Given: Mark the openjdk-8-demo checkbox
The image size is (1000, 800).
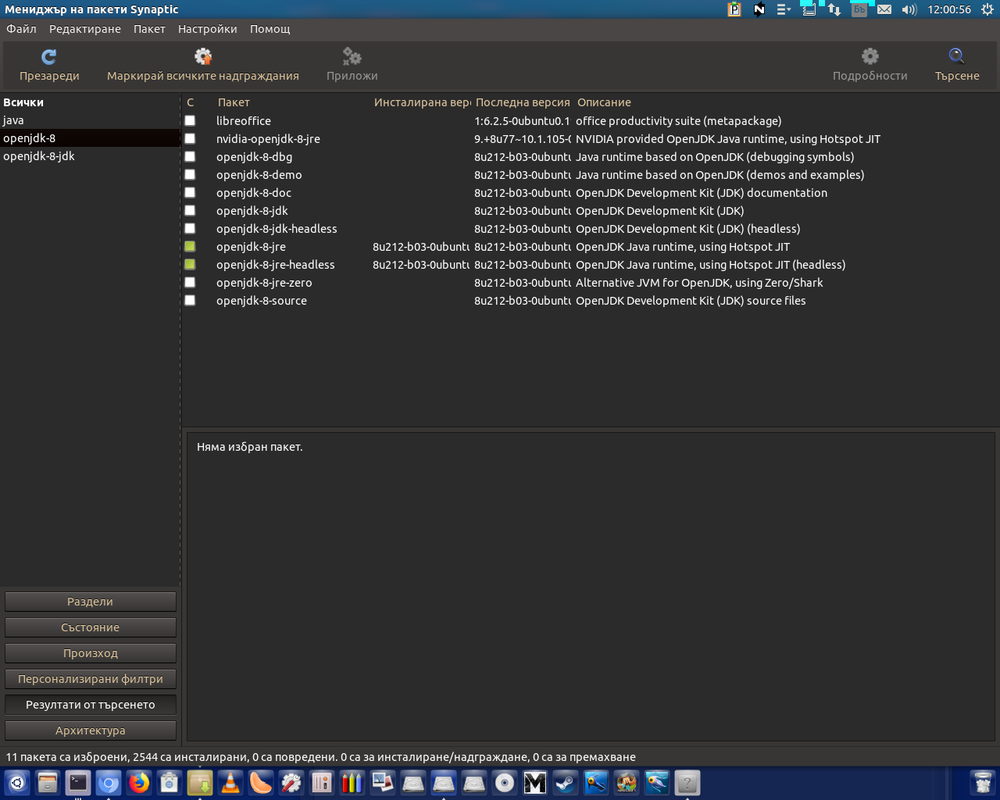Looking at the screenshot, I should (190, 174).
